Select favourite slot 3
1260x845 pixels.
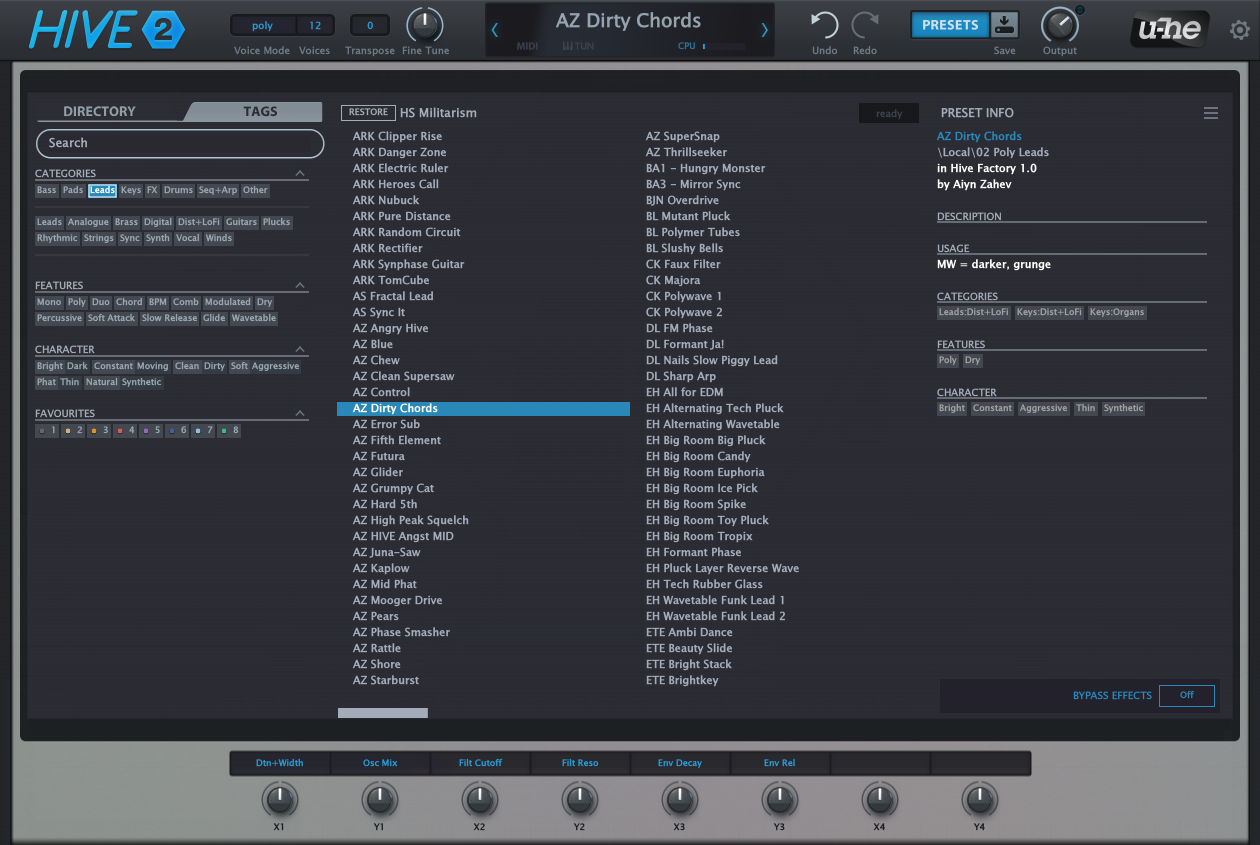(x=99, y=430)
